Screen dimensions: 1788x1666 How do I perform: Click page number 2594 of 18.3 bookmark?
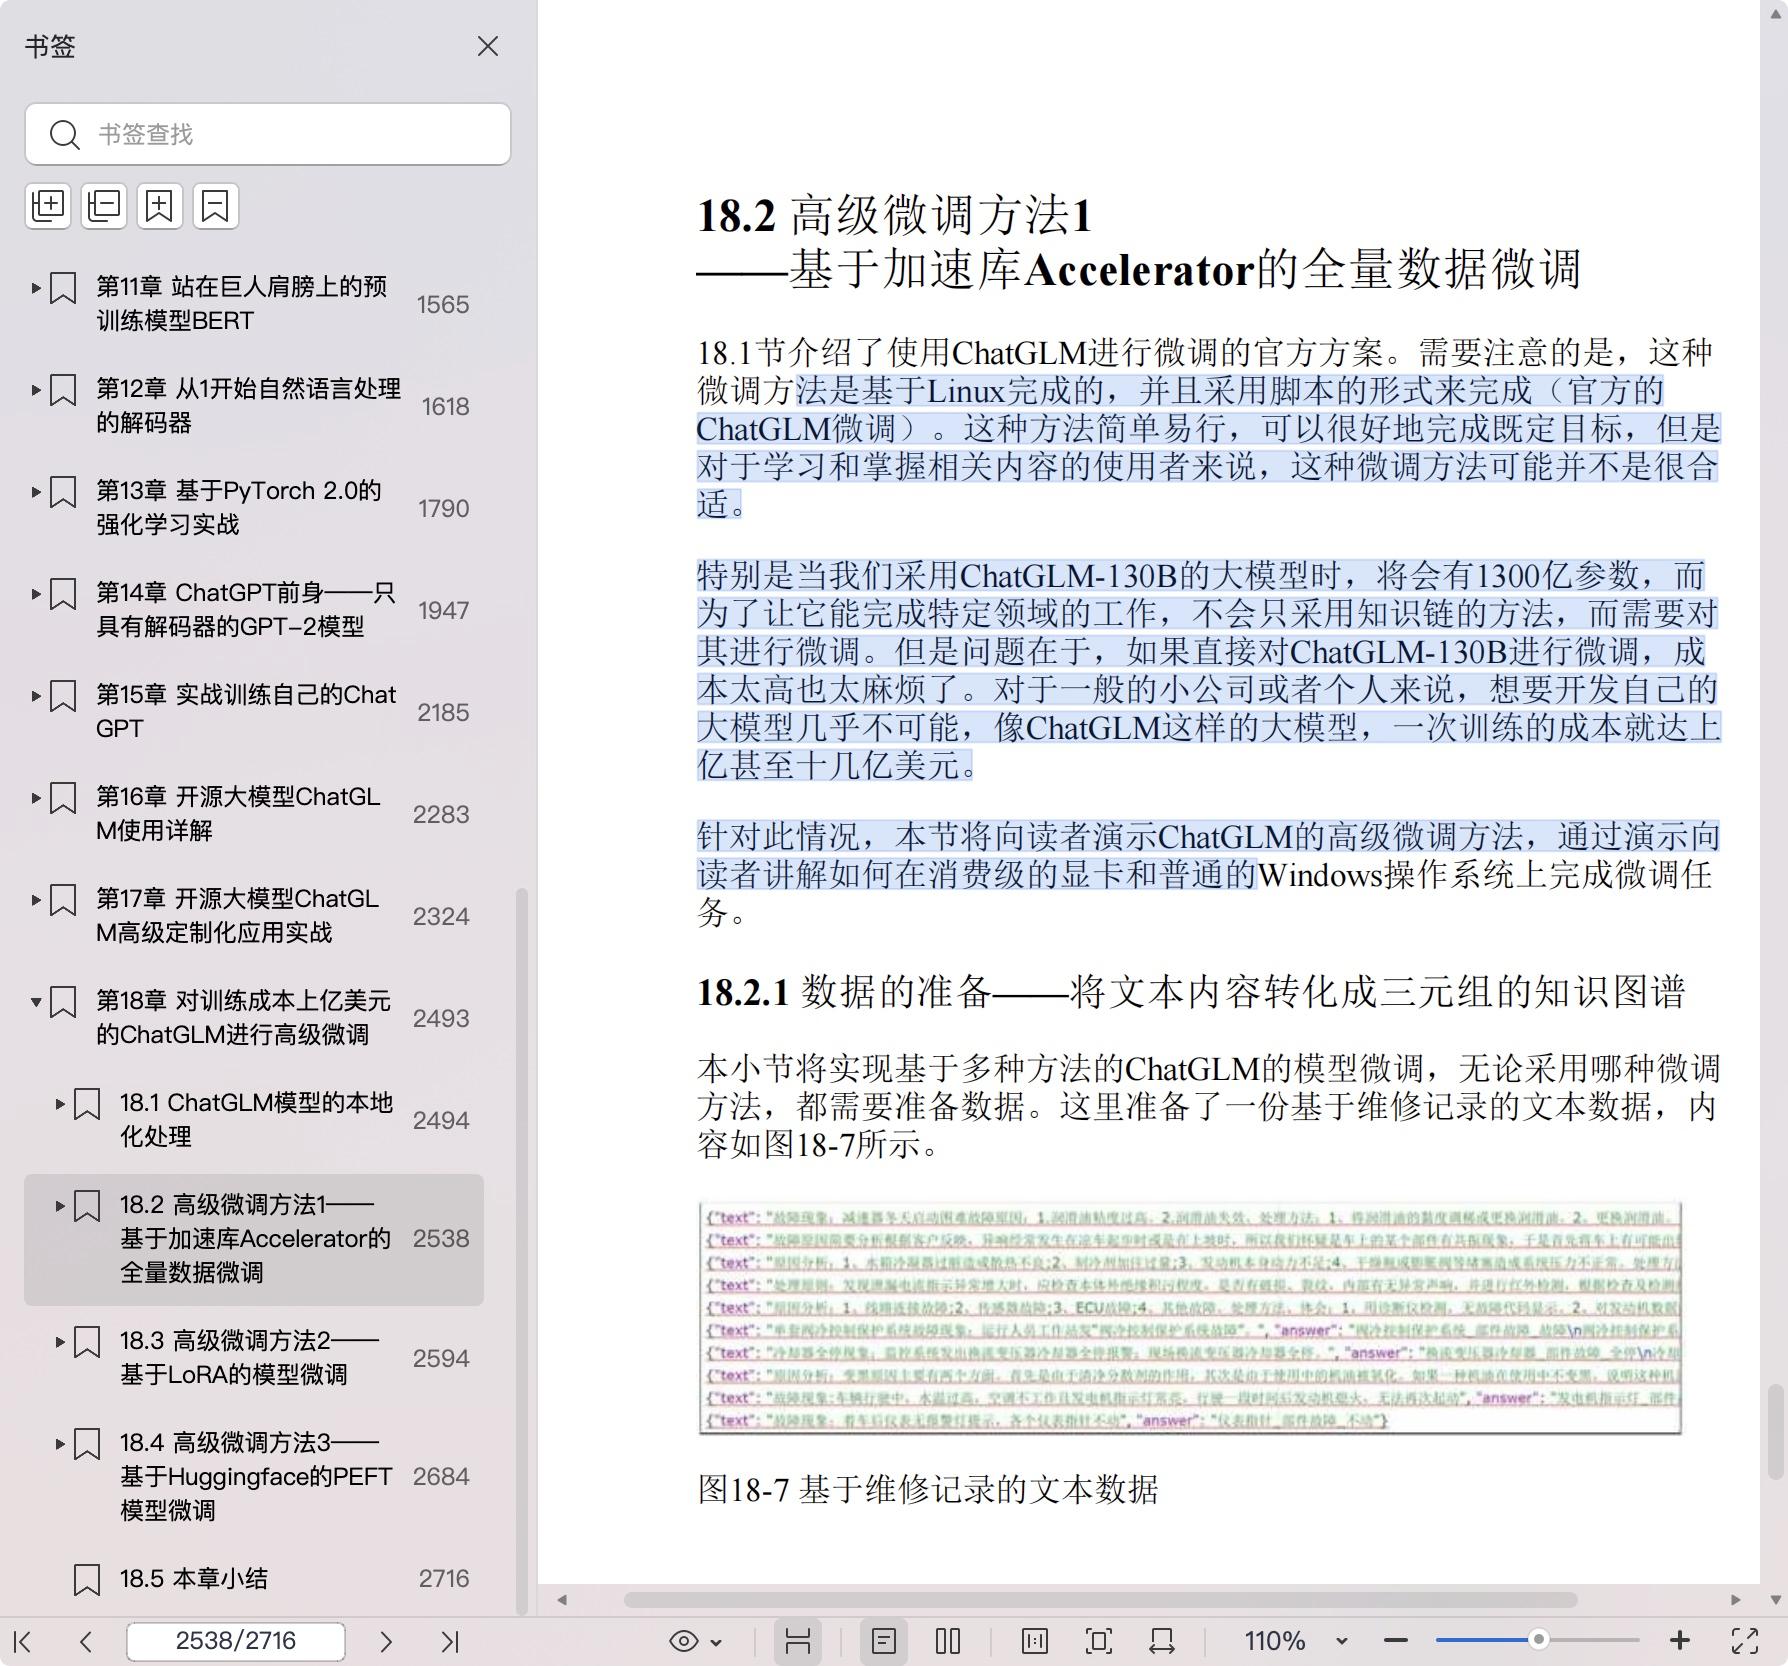[x=441, y=1358]
